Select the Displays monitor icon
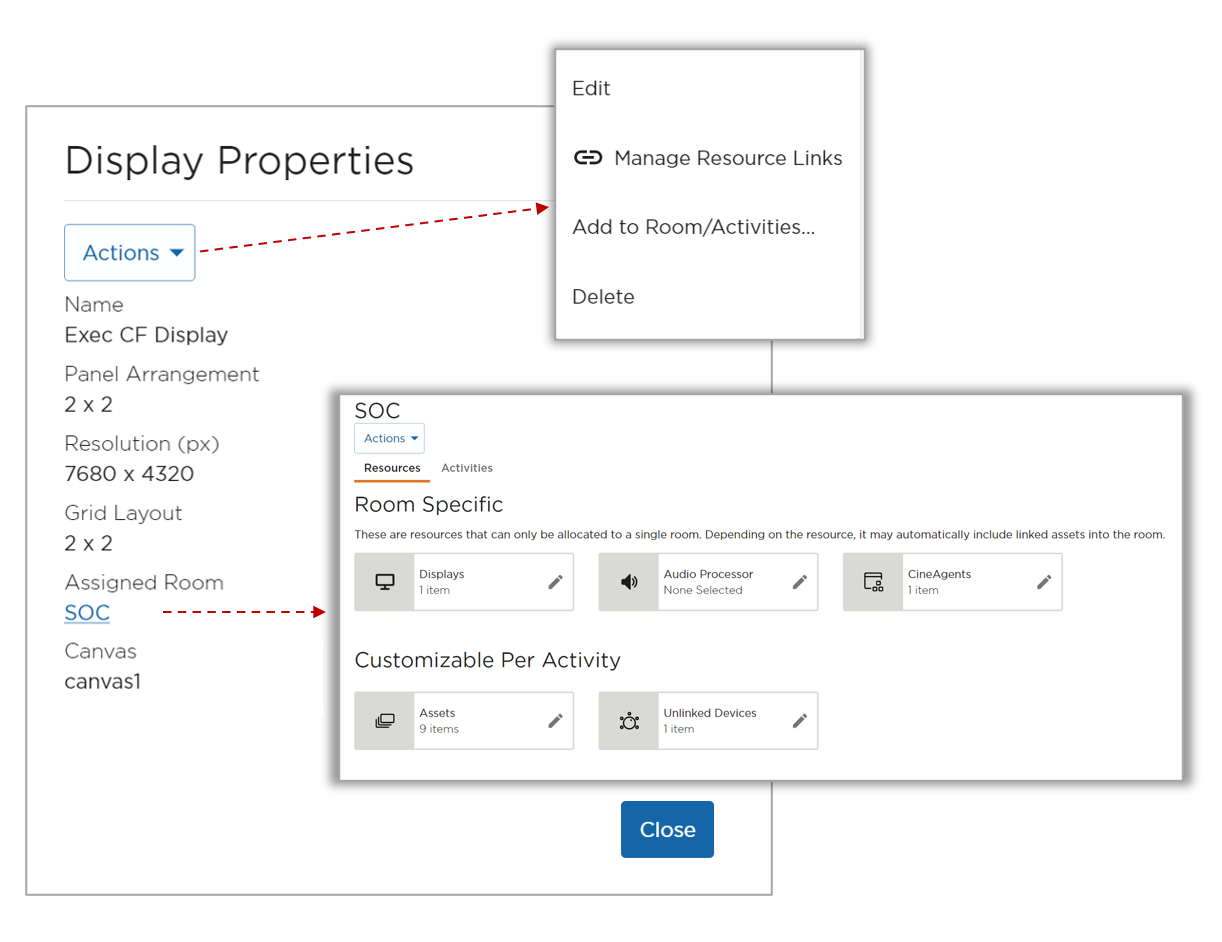Screen dimensions: 1222x942 [383, 581]
